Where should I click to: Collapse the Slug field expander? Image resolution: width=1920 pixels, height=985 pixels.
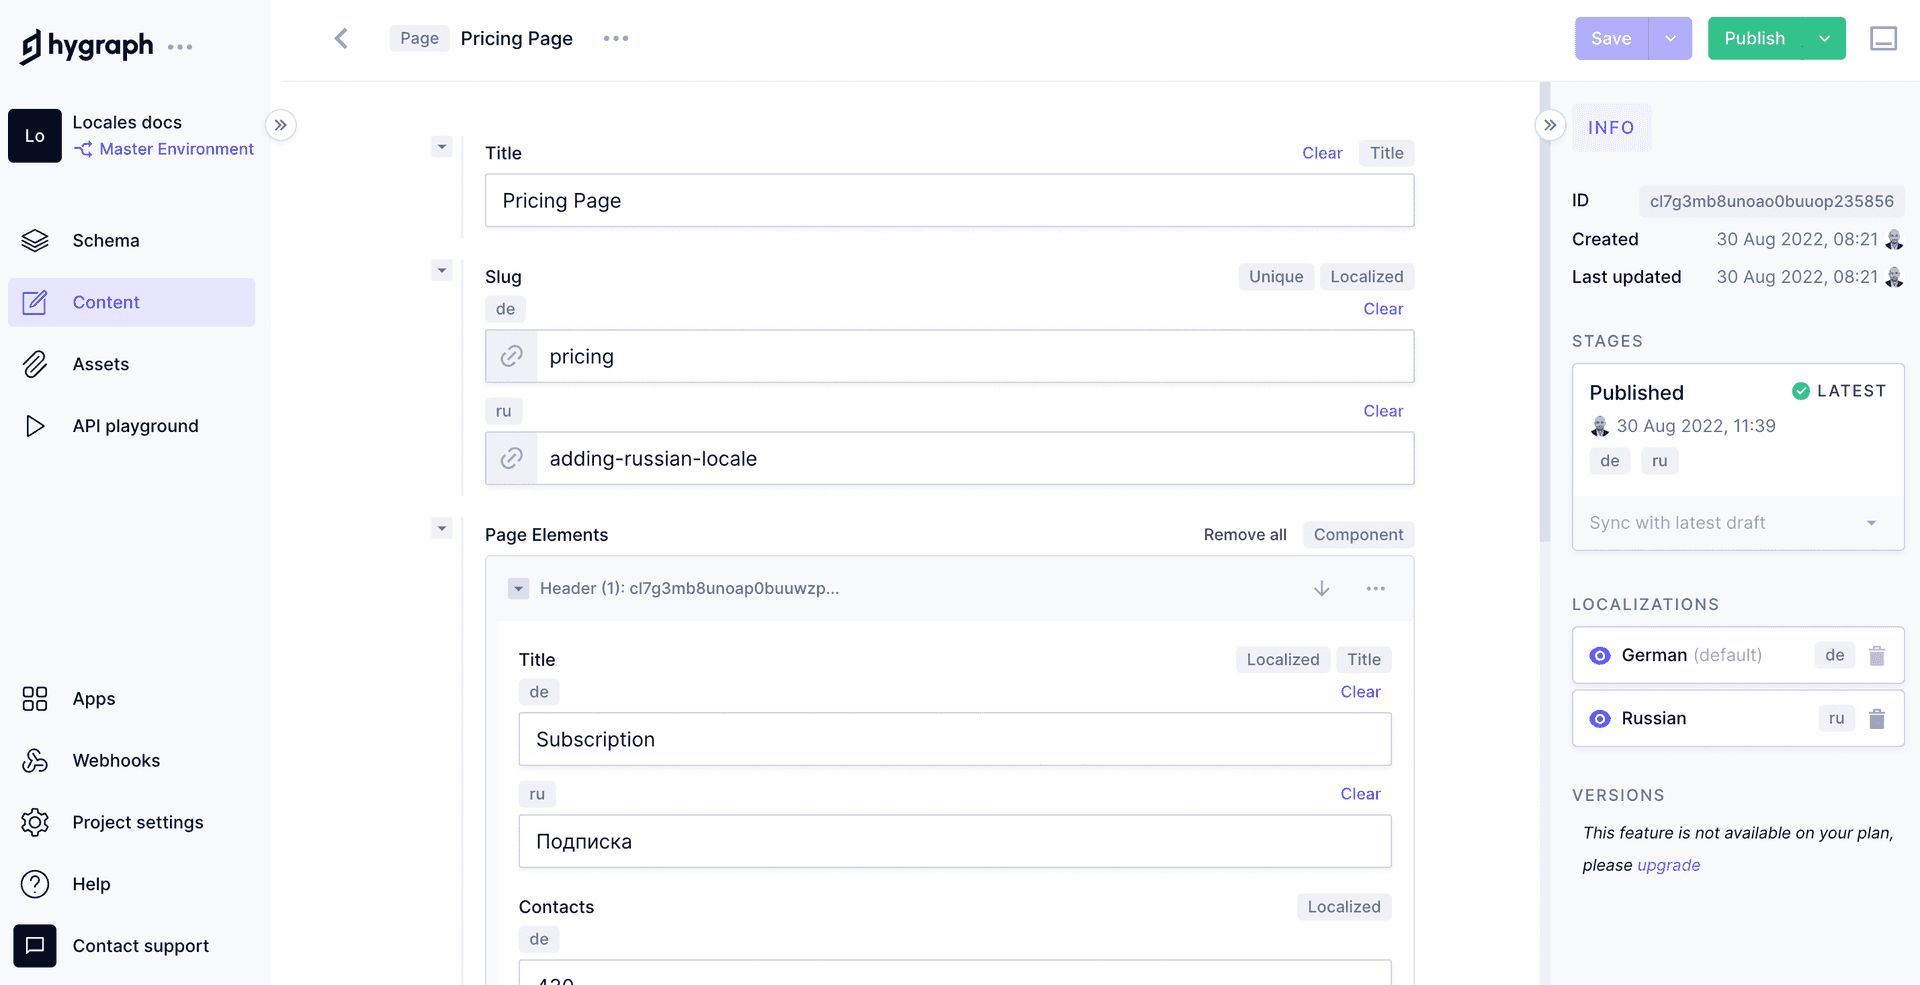pos(442,270)
